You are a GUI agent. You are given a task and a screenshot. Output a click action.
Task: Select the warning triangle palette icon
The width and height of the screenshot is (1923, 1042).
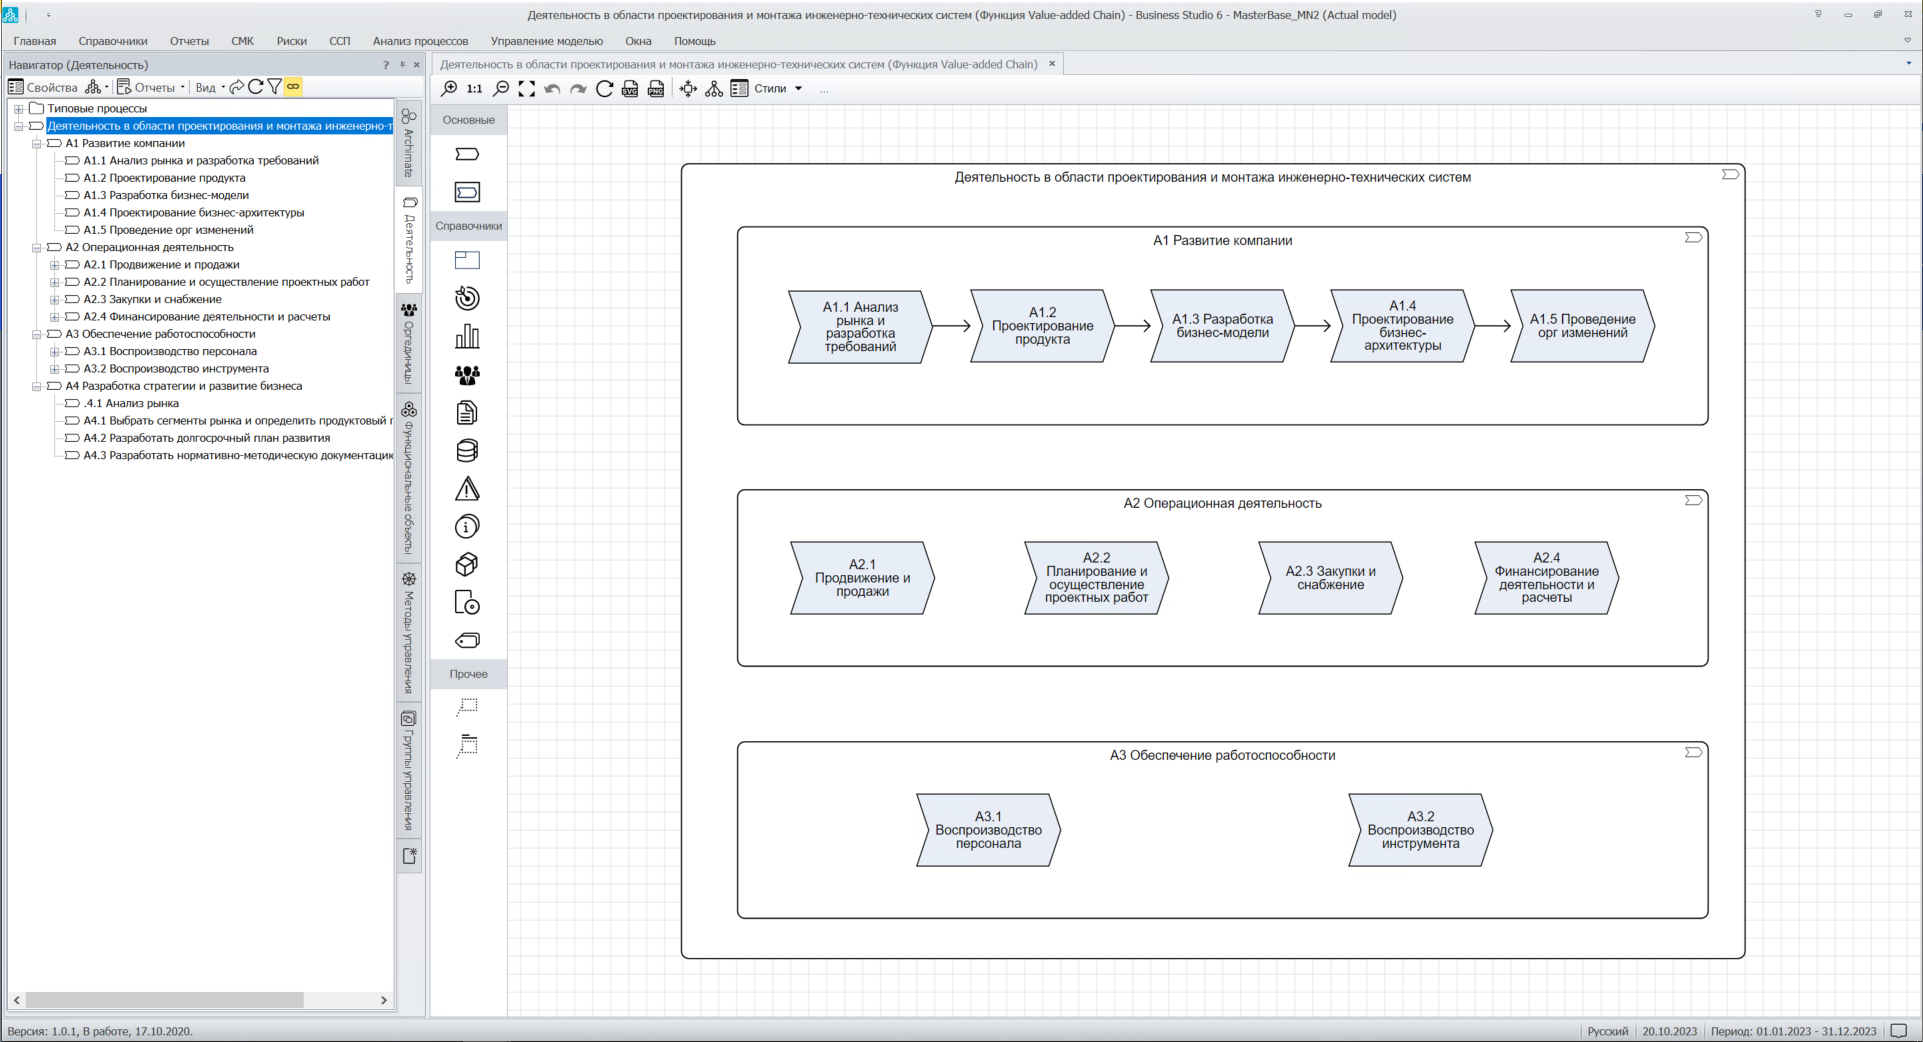[x=467, y=489]
